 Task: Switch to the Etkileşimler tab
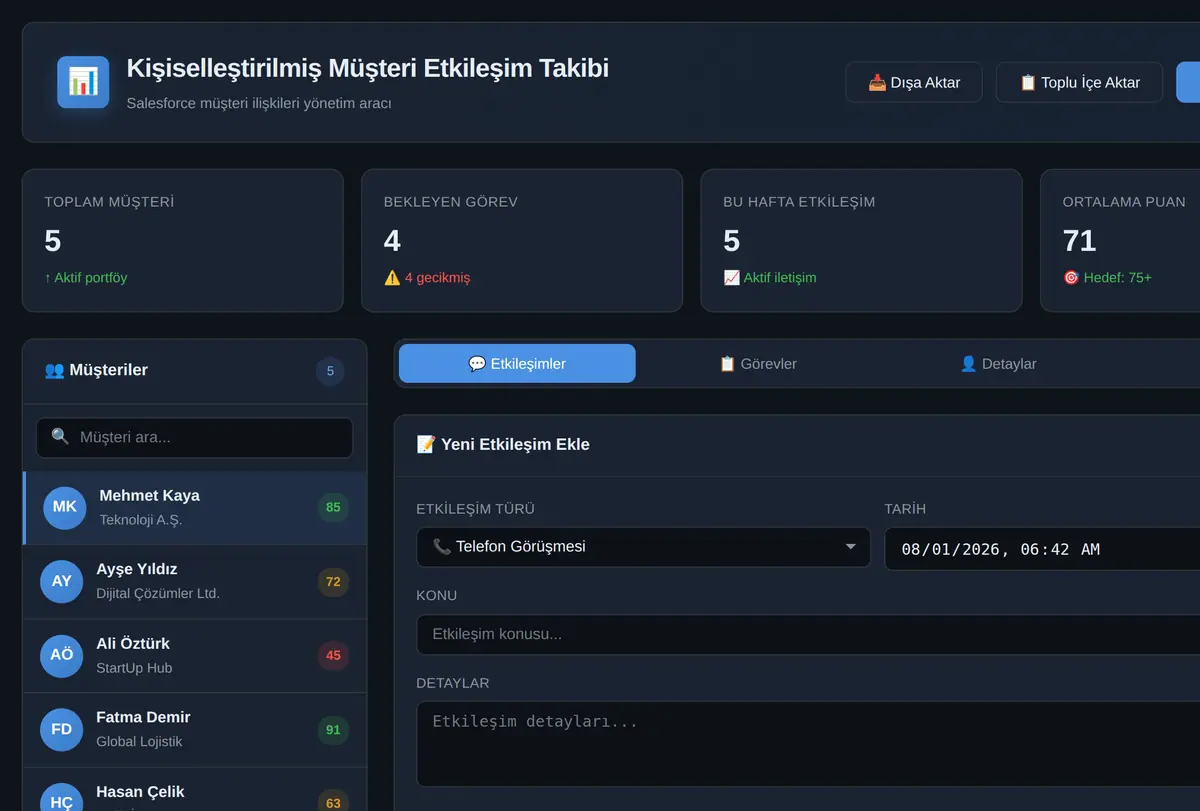point(517,364)
